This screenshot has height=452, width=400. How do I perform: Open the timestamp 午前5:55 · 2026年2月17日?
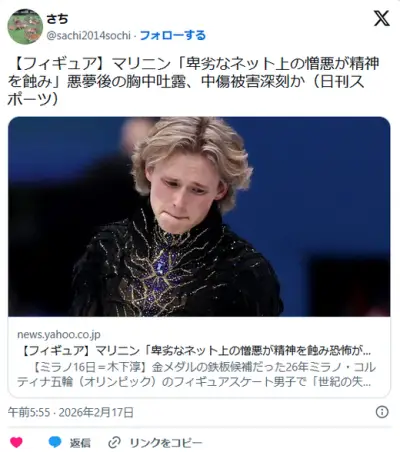(x=71, y=412)
